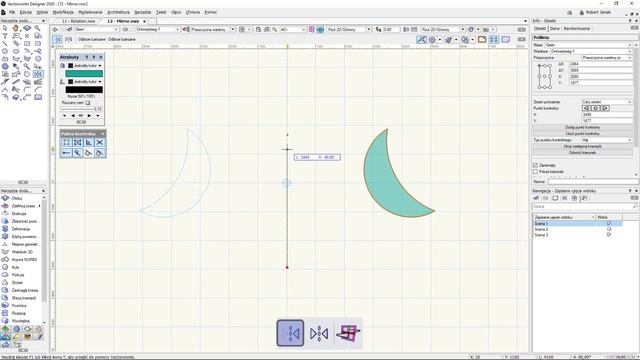
Task: Select the Text tool
Action: pos(5,36)
